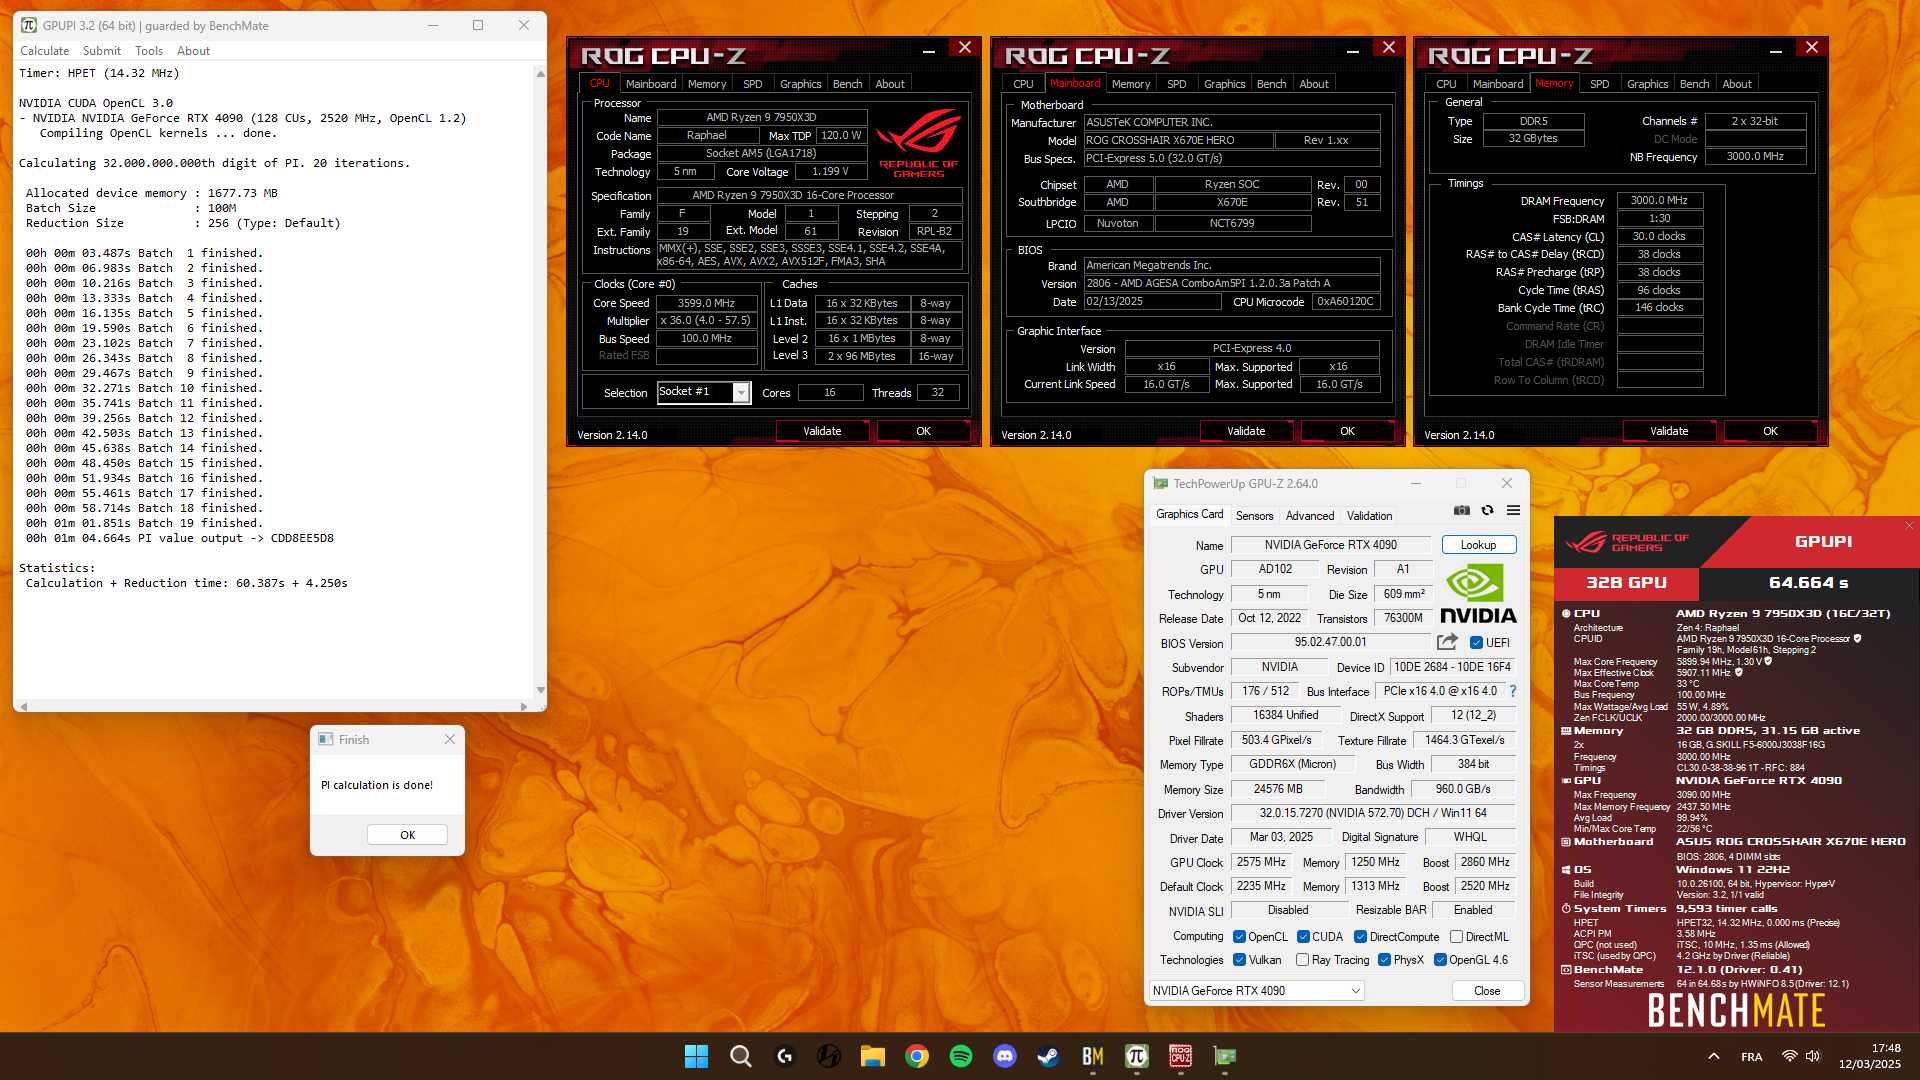Viewport: 1920px width, 1080px height.
Task: Enable the DirectML checkbox
Action: [1456, 937]
